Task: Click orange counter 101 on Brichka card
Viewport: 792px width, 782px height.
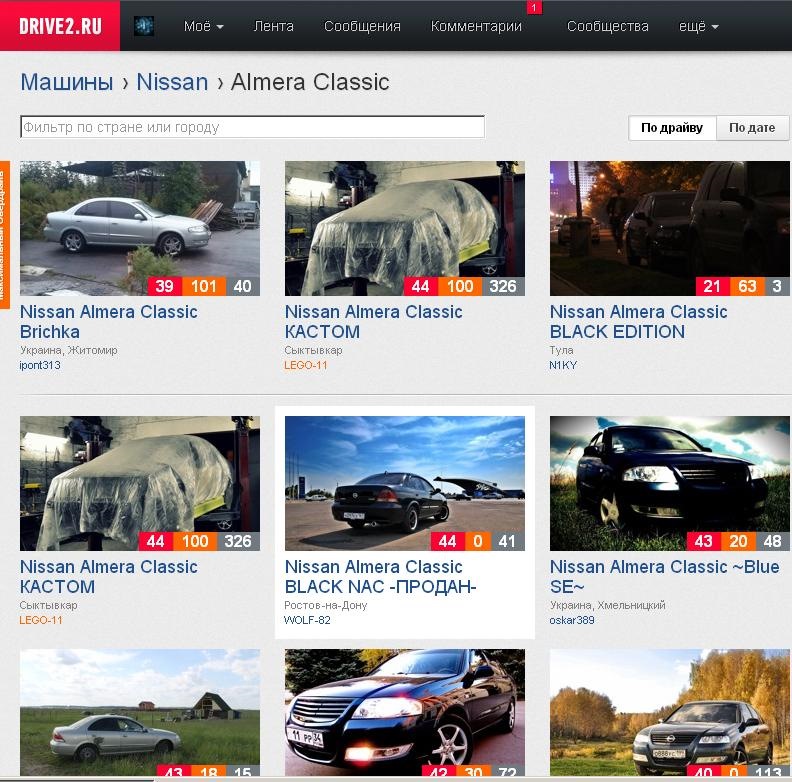Action: point(204,286)
